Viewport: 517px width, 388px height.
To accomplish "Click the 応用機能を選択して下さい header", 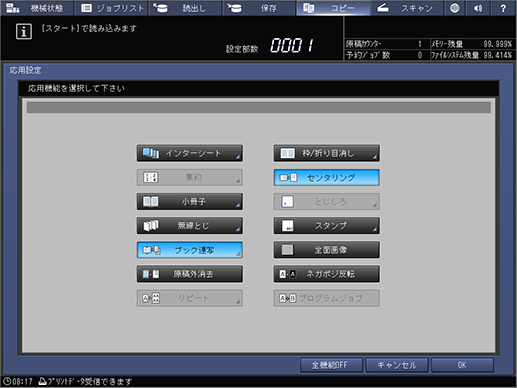I will coord(76,88).
